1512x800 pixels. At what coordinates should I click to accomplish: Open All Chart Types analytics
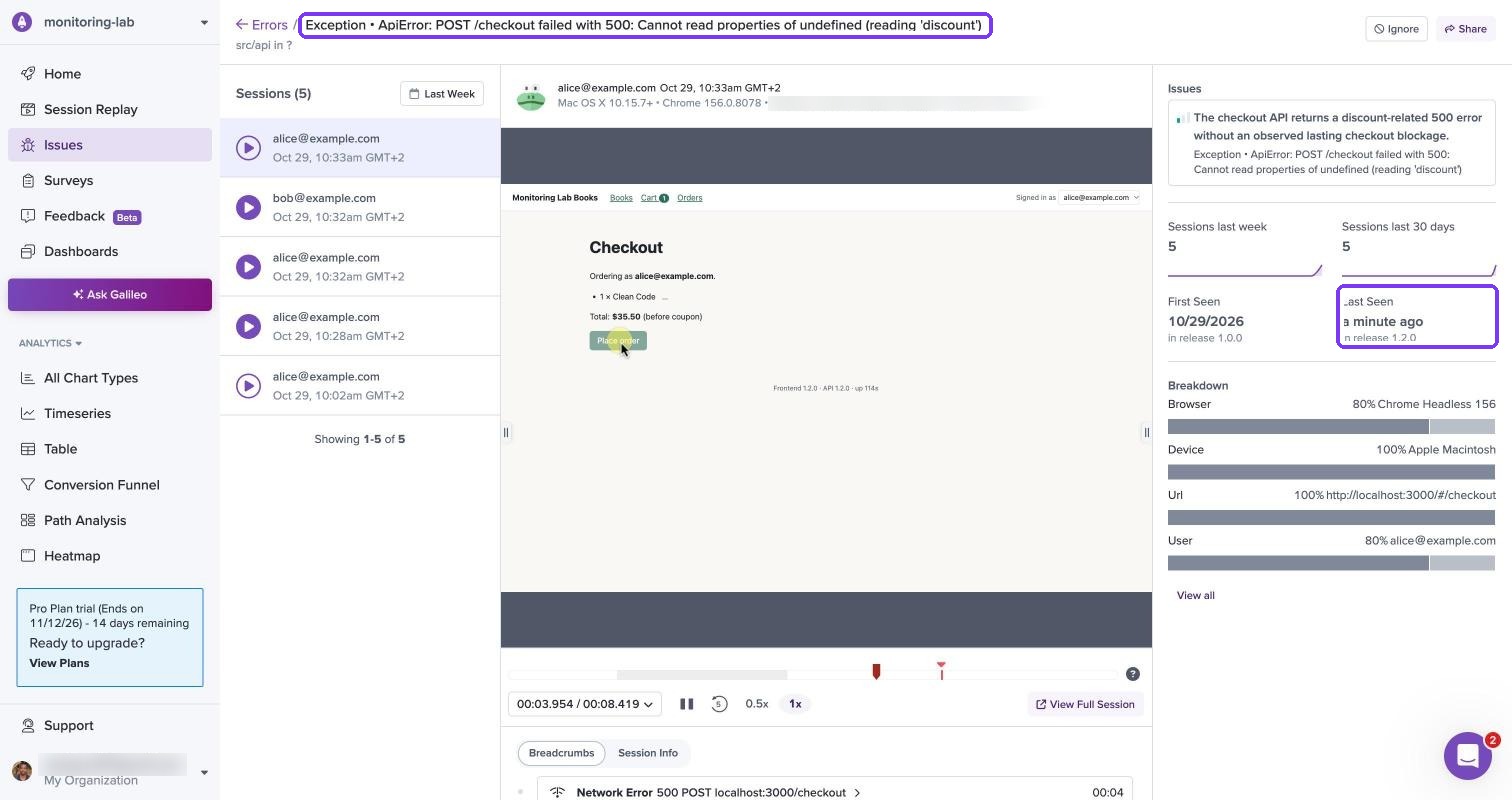coord(110,378)
